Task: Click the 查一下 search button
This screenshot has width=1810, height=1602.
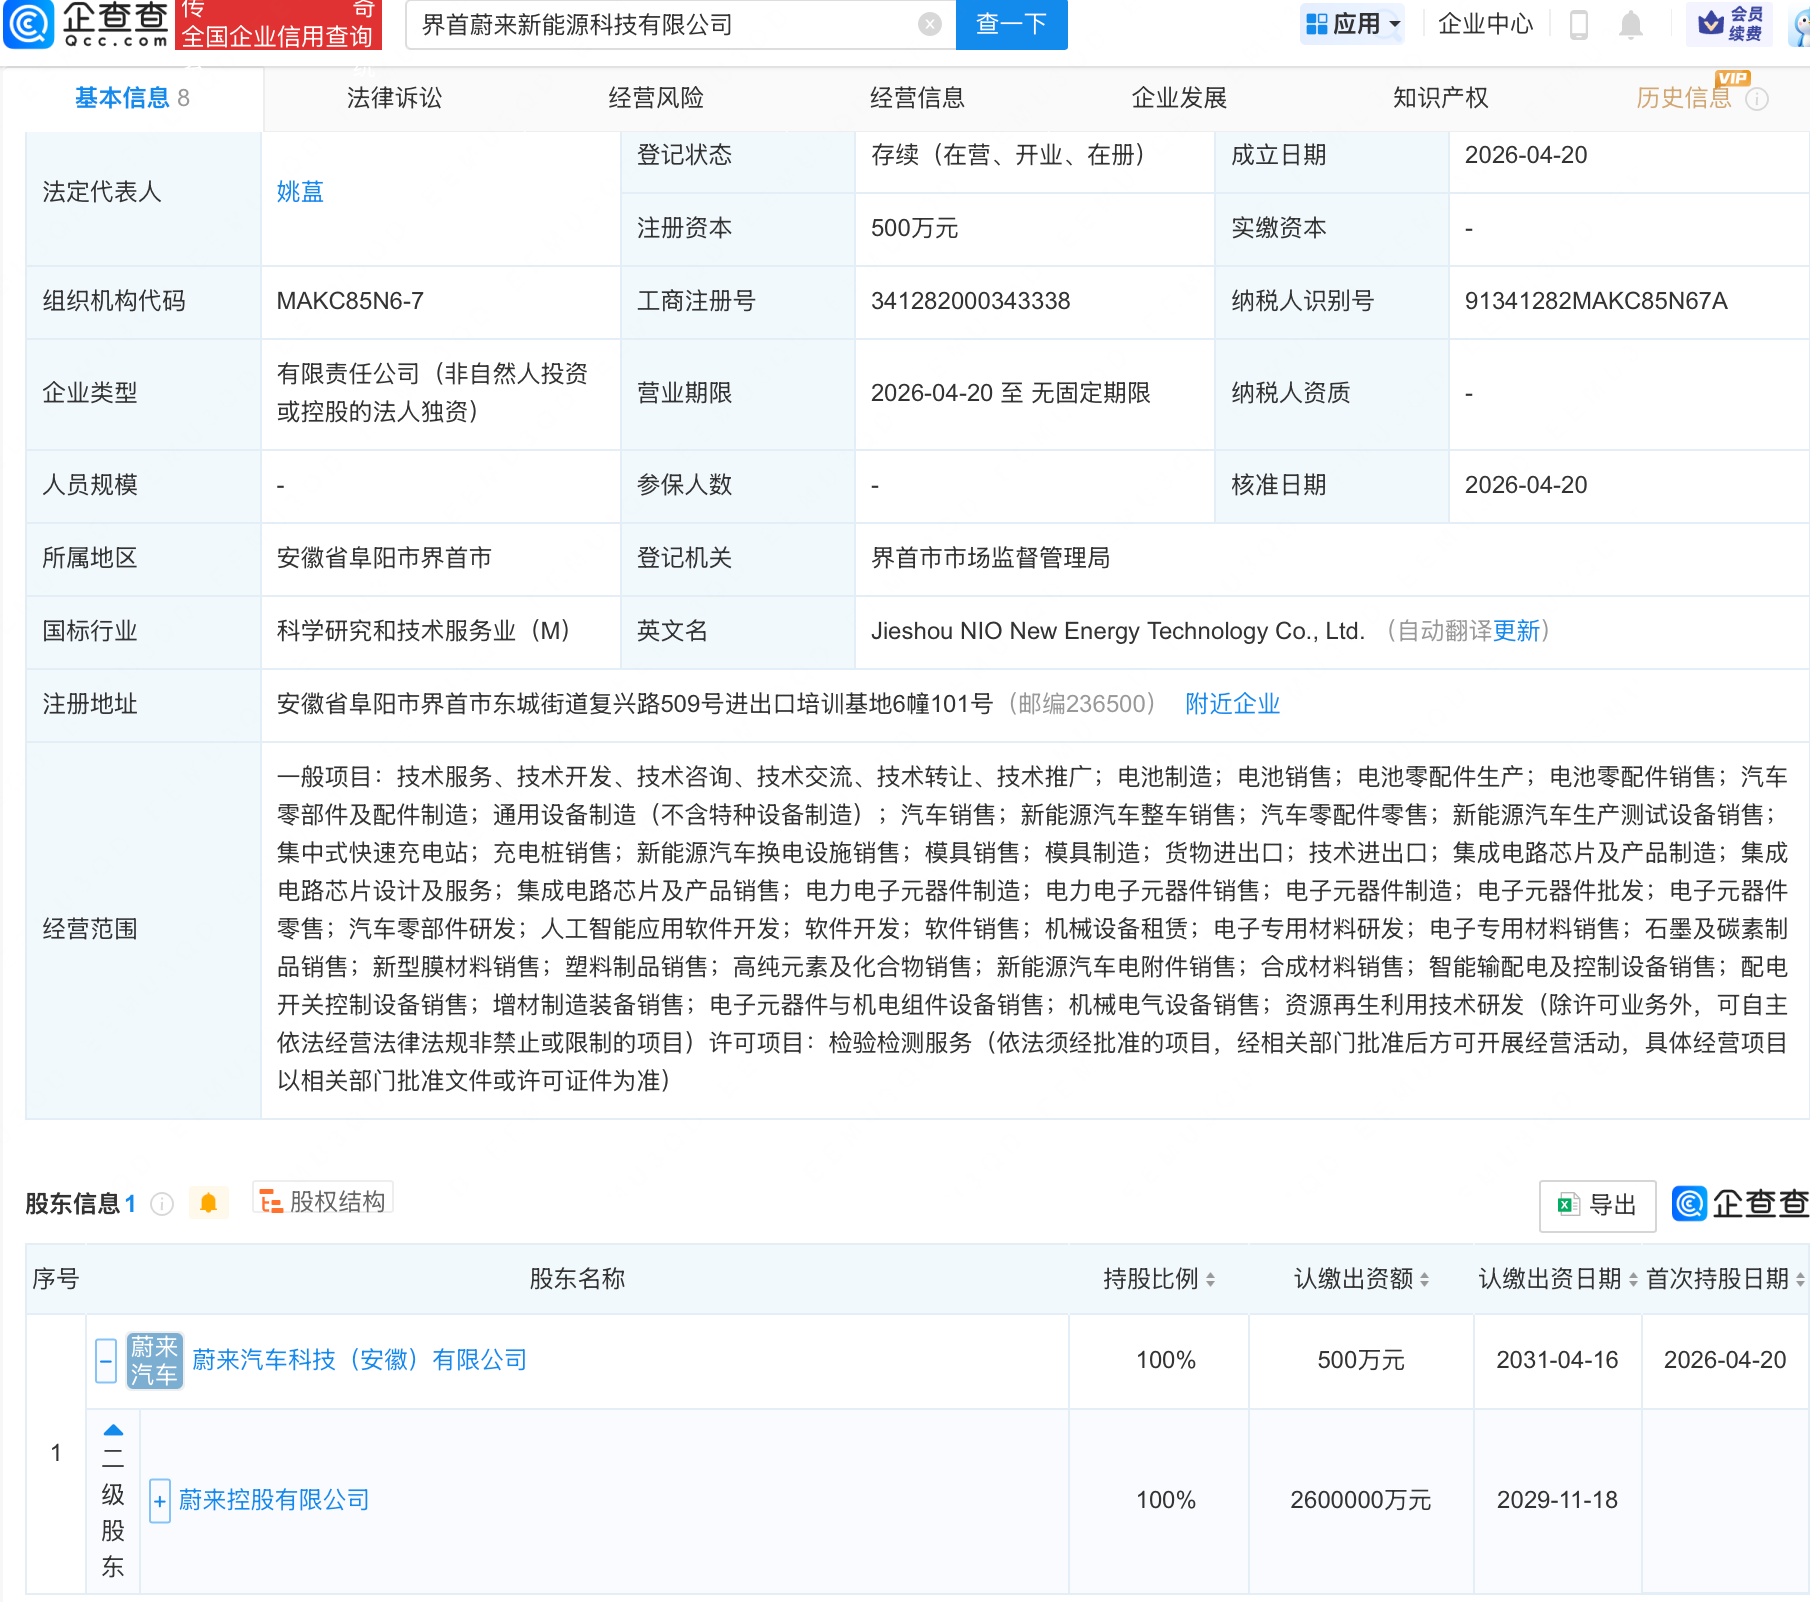Action: (x=1010, y=24)
